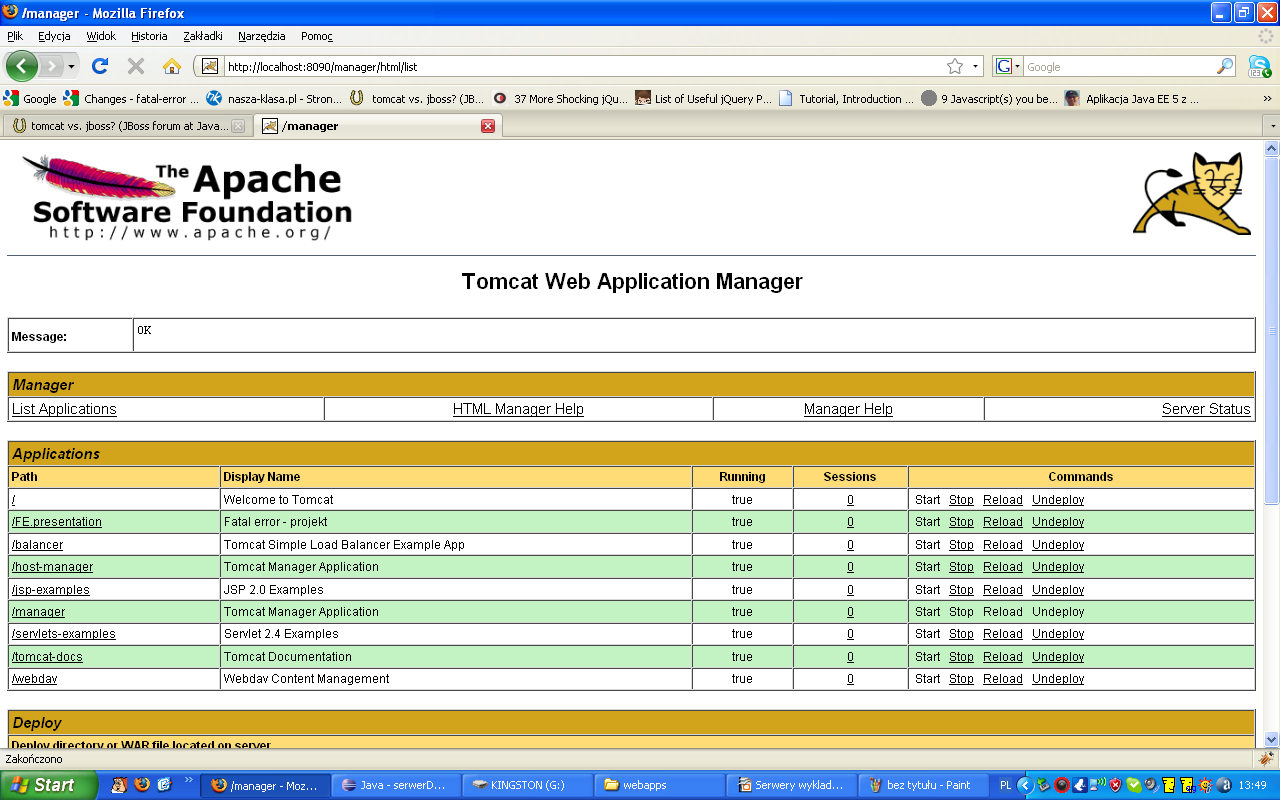Open the Historia menu
Image resolution: width=1280 pixels, height=800 pixels.
click(x=149, y=36)
